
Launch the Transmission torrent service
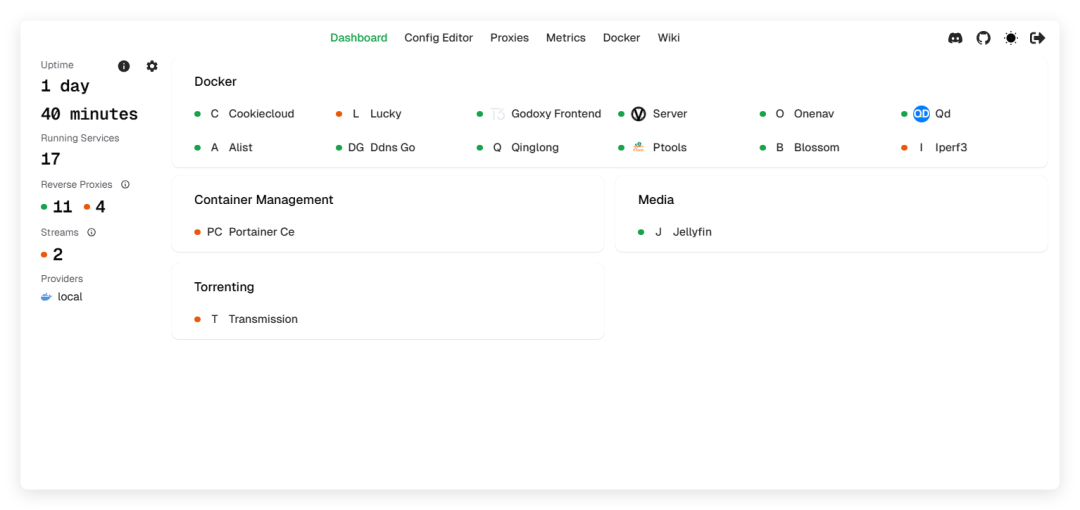click(x=262, y=319)
